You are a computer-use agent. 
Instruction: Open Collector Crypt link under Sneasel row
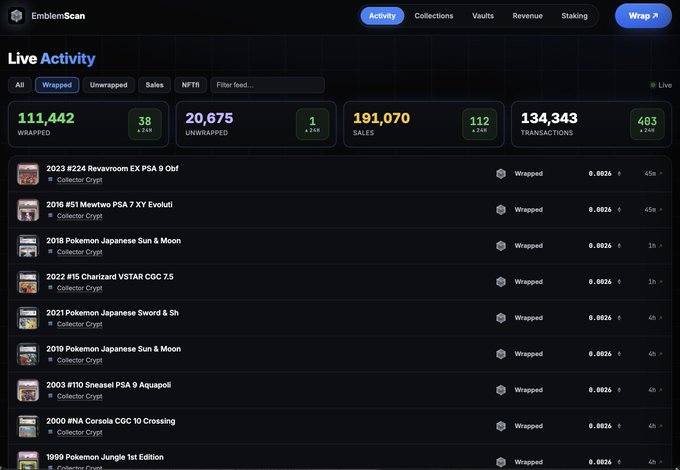(x=80, y=396)
